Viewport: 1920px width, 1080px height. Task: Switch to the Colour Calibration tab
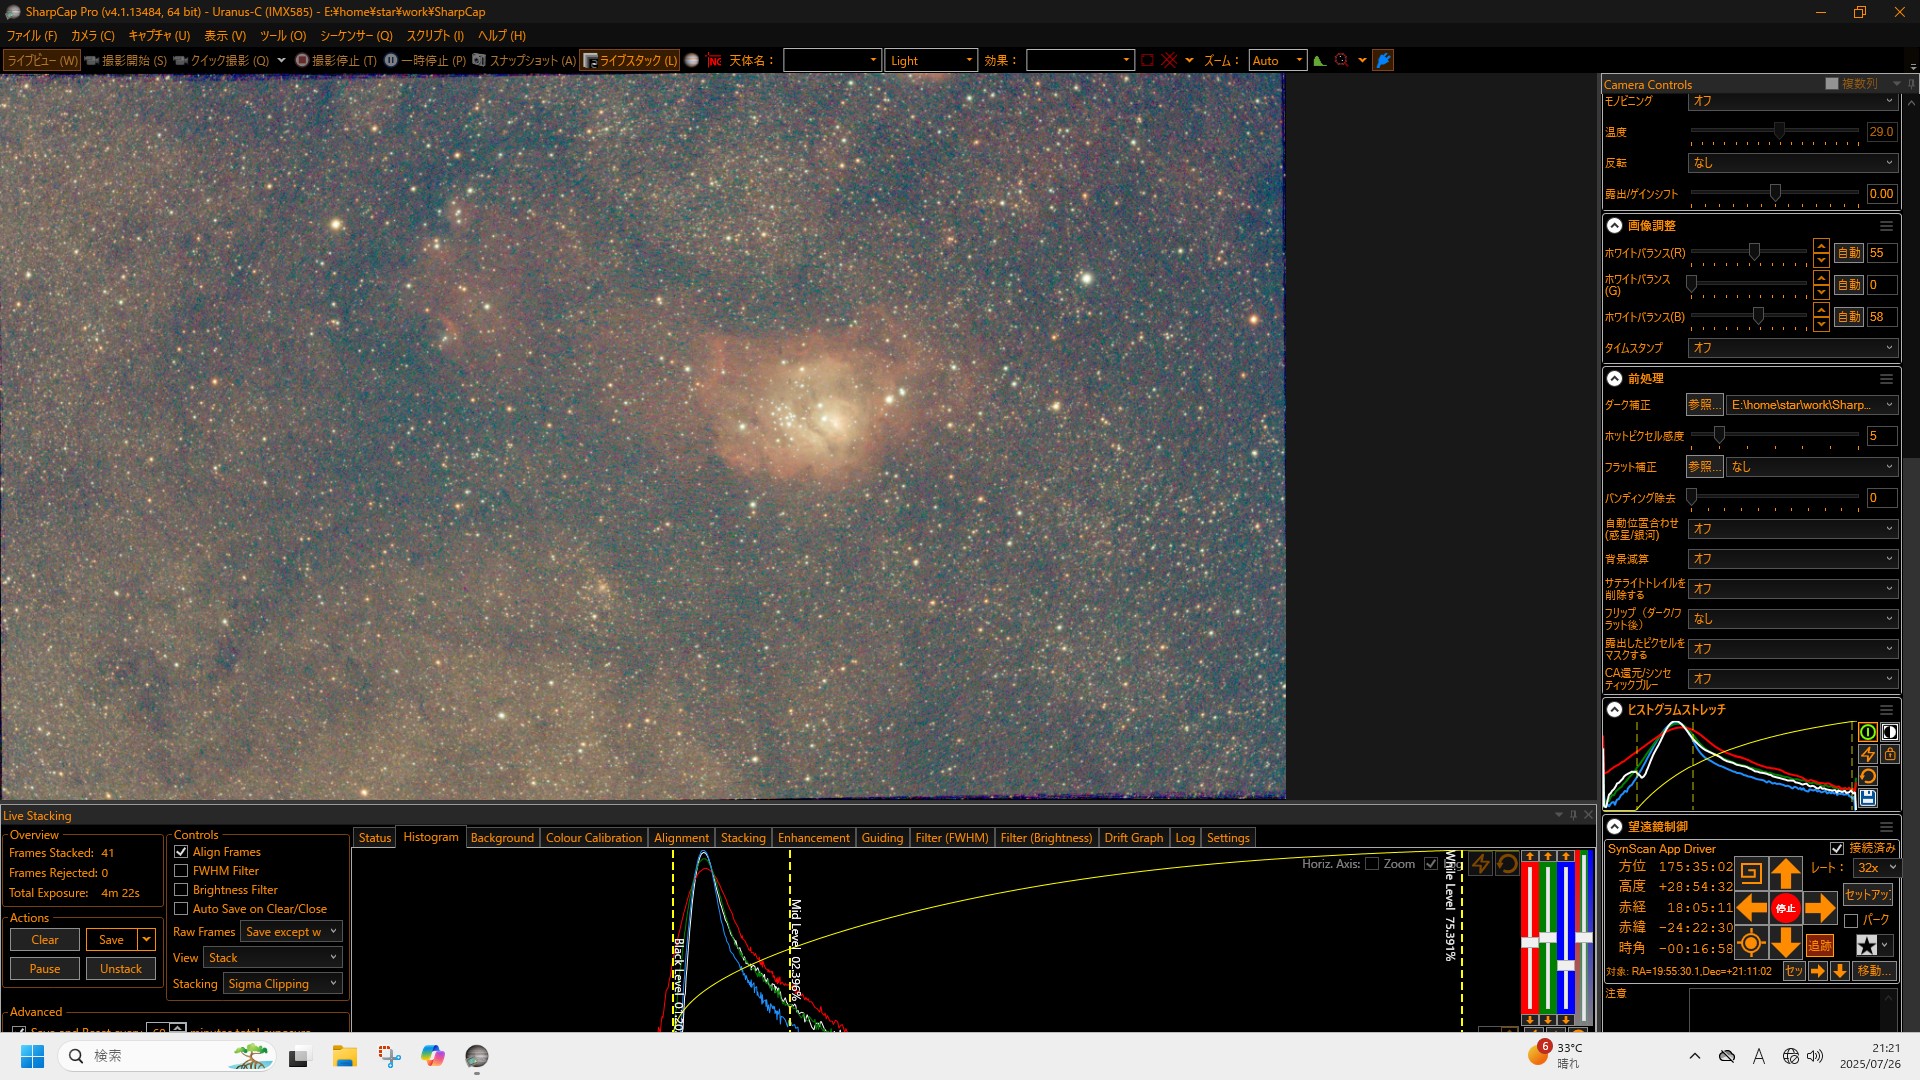point(593,838)
